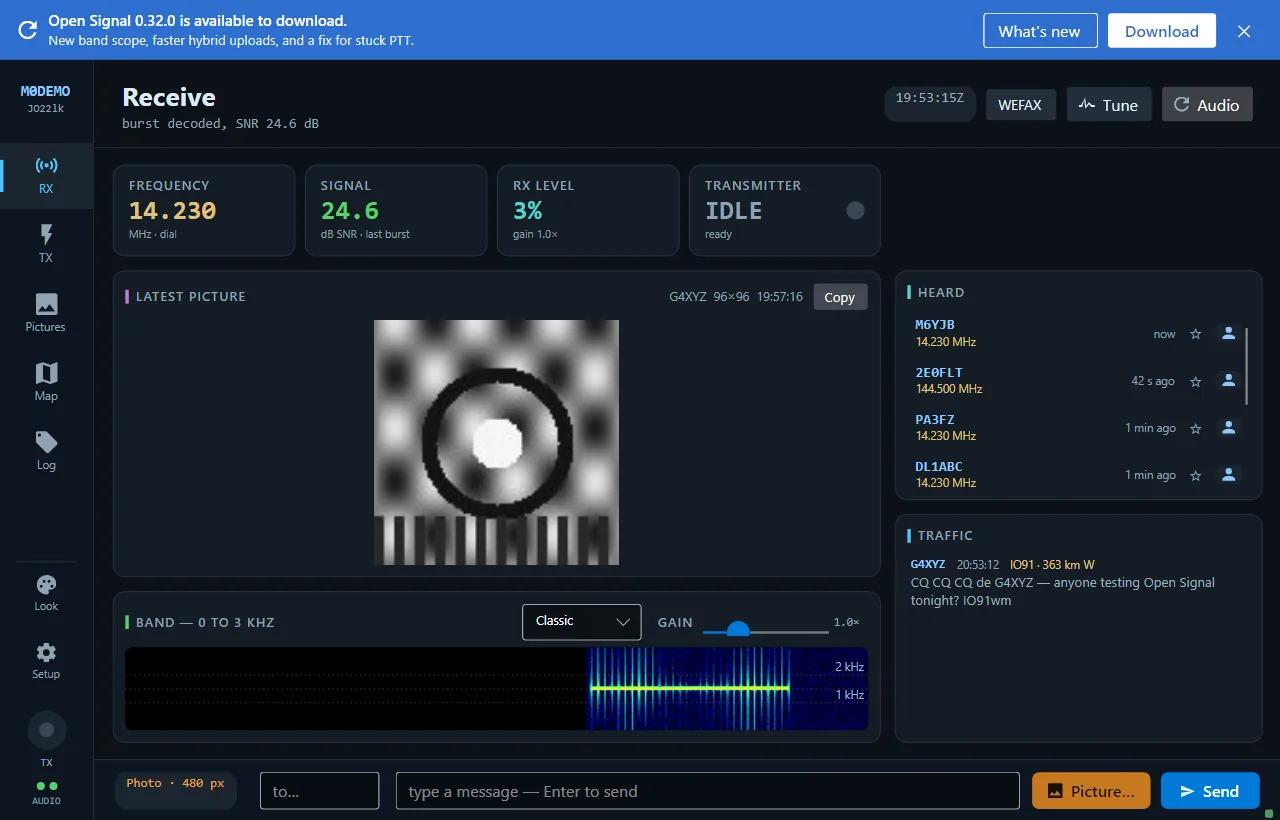
Task: Click the Audio refresh button
Action: tap(1207, 105)
